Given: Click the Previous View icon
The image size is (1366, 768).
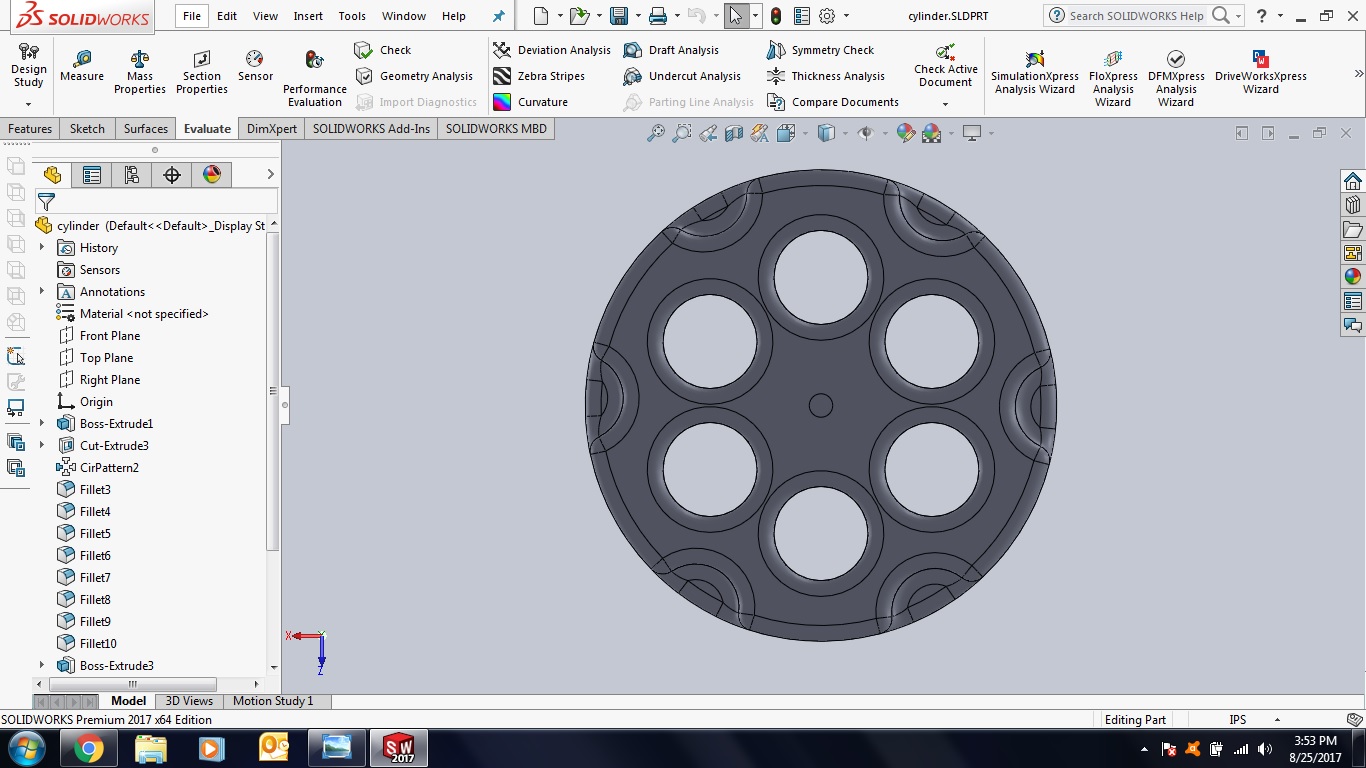Looking at the screenshot, I should click(x=708, y=133).
